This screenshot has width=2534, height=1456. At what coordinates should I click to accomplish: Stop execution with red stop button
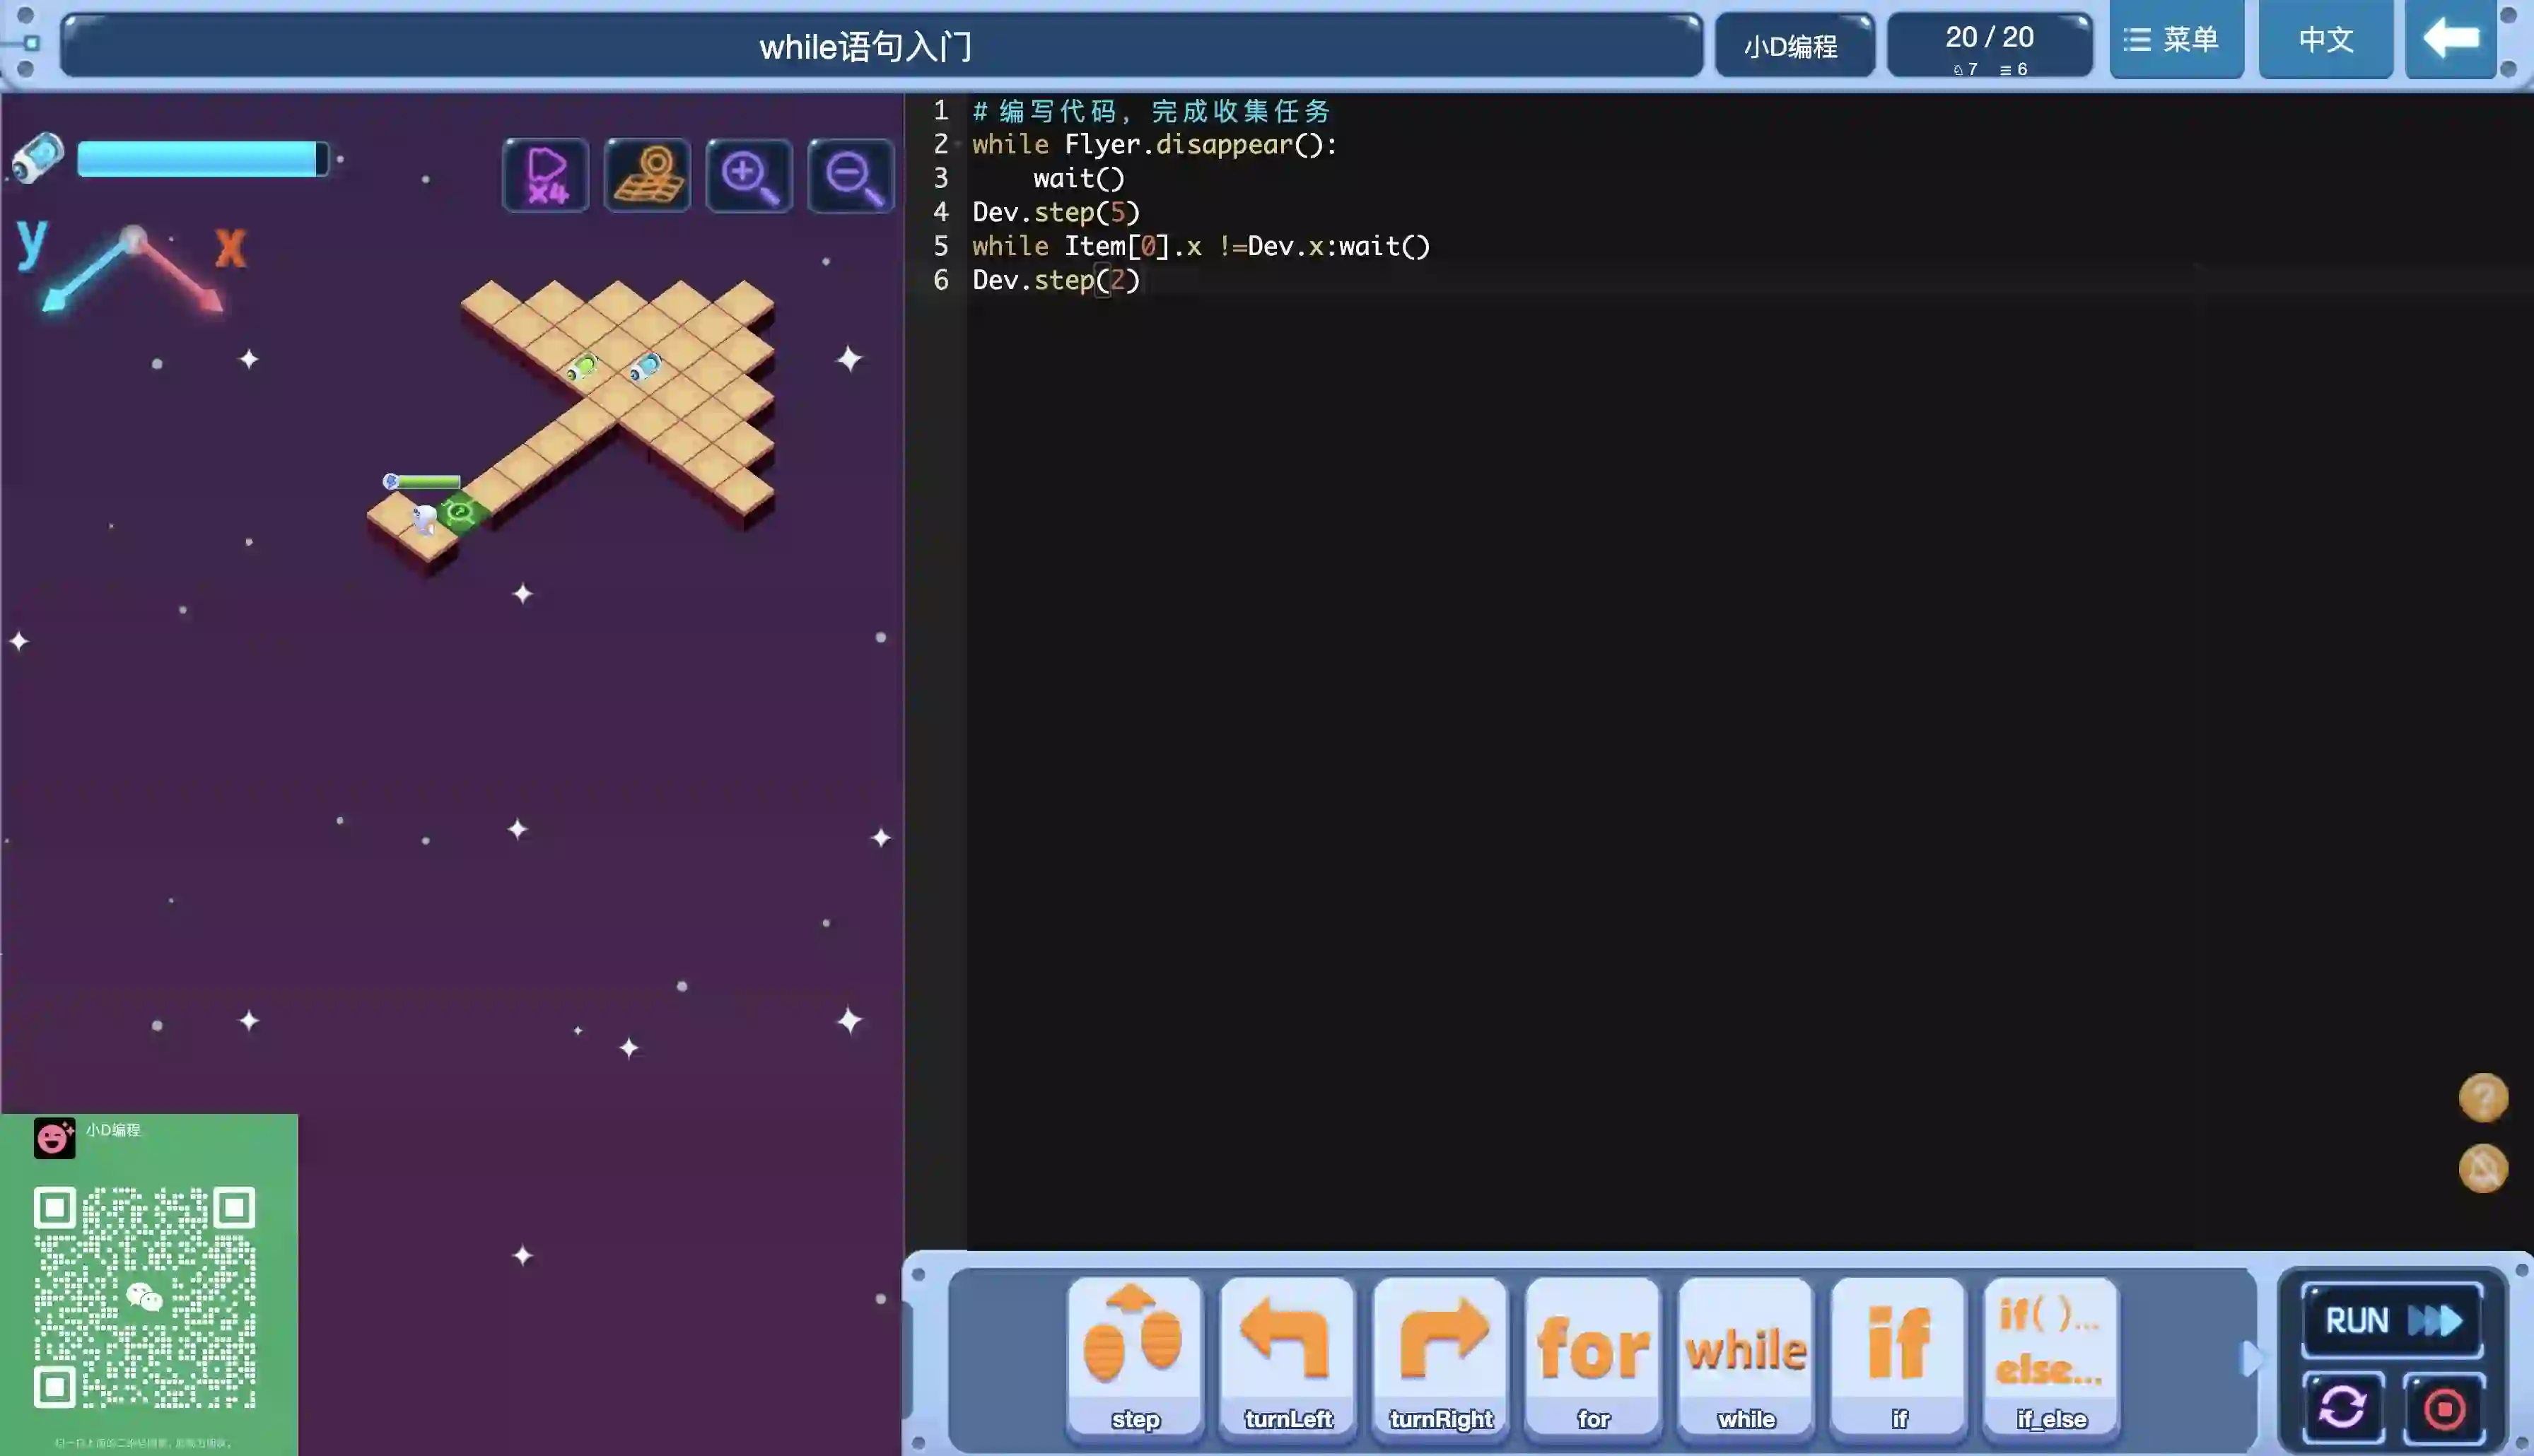click(2444, 1408)
